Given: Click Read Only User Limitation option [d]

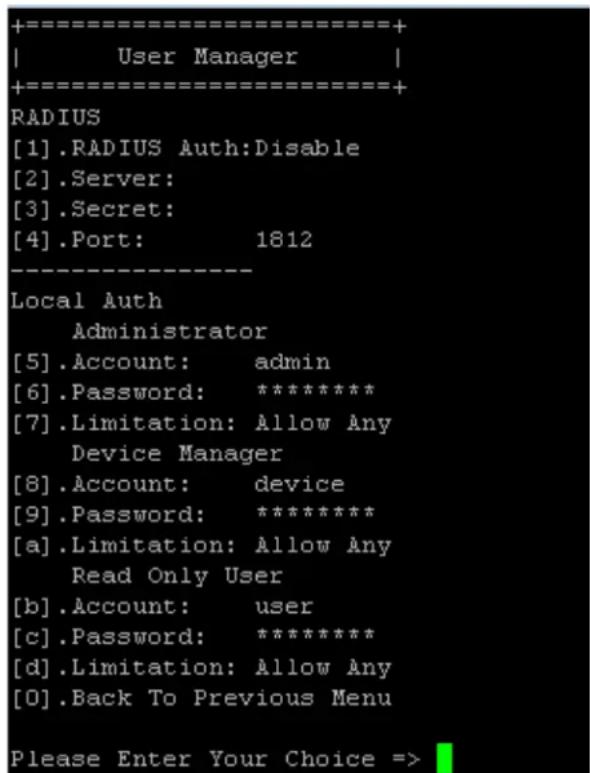Looking at the screenshot, I should tap(201, 668).
